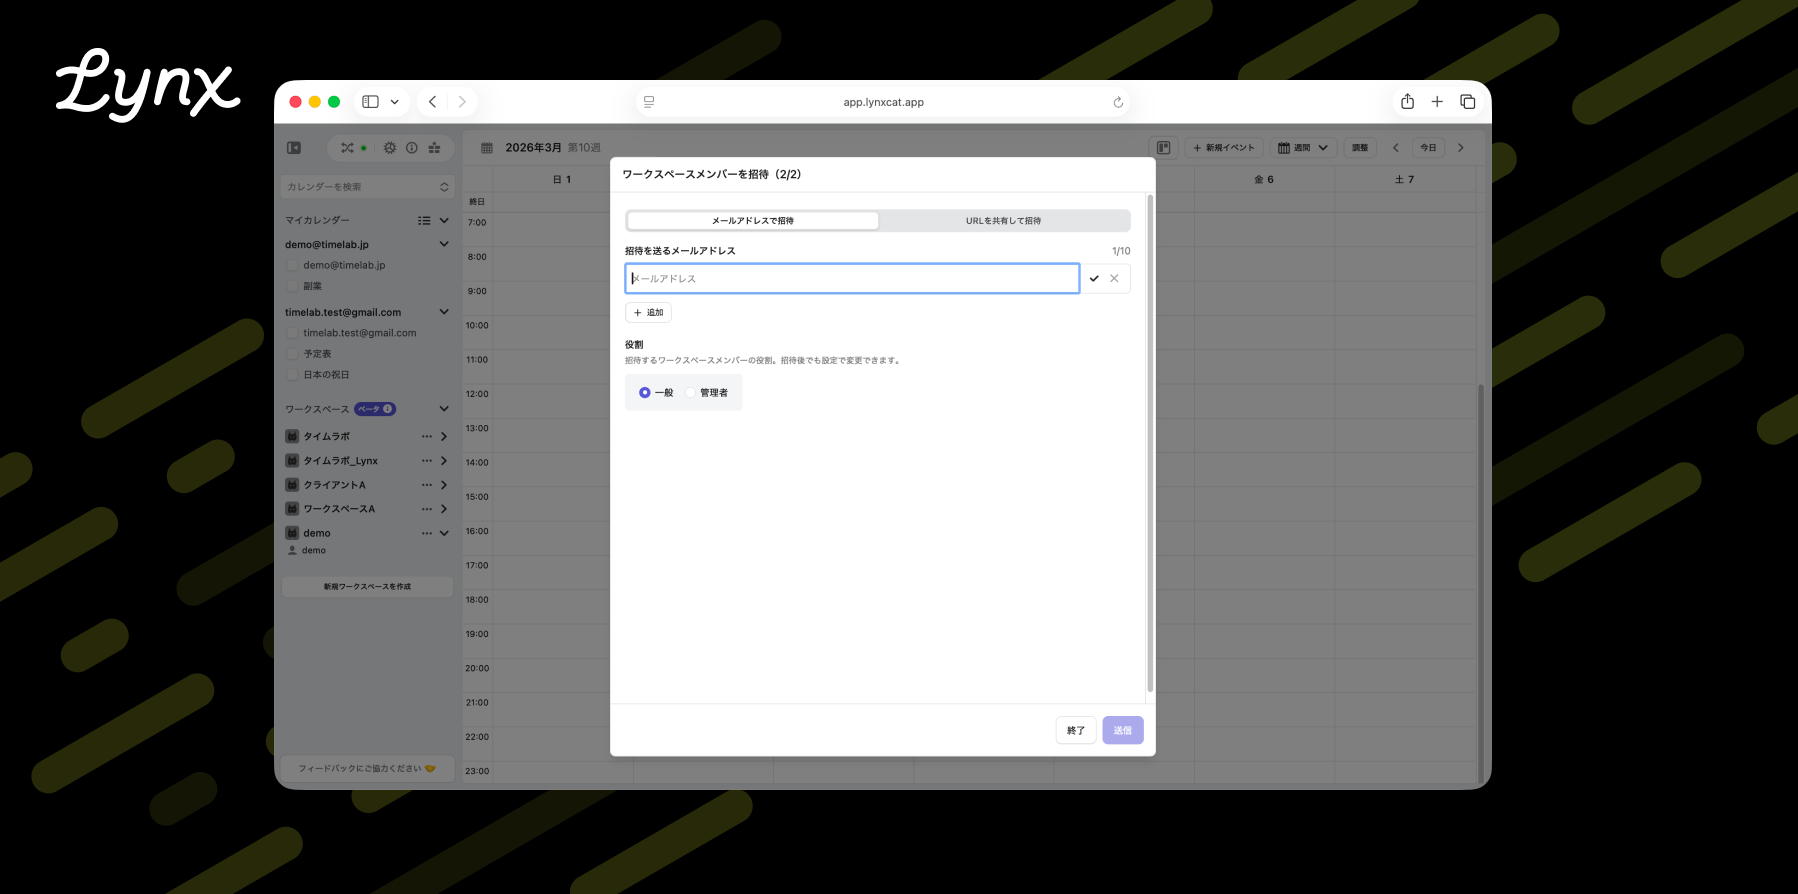Select the 管理者 role radio button
The width and height of the screenshot is (1798, 894).
pyautogui.click(x=690, y=393)
